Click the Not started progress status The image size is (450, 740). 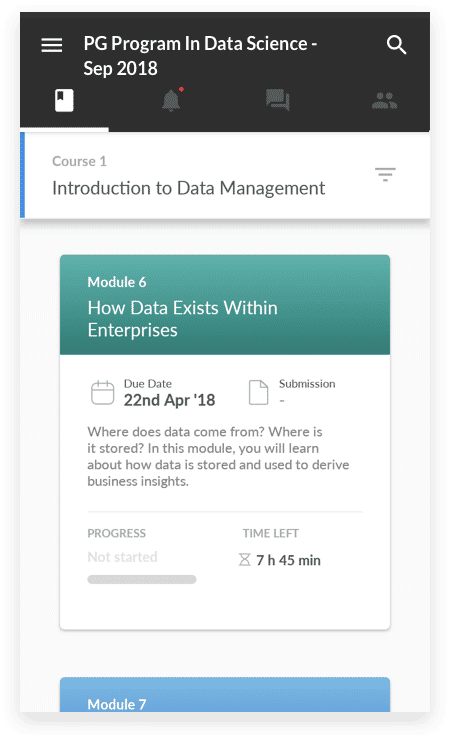coord(123,557)
